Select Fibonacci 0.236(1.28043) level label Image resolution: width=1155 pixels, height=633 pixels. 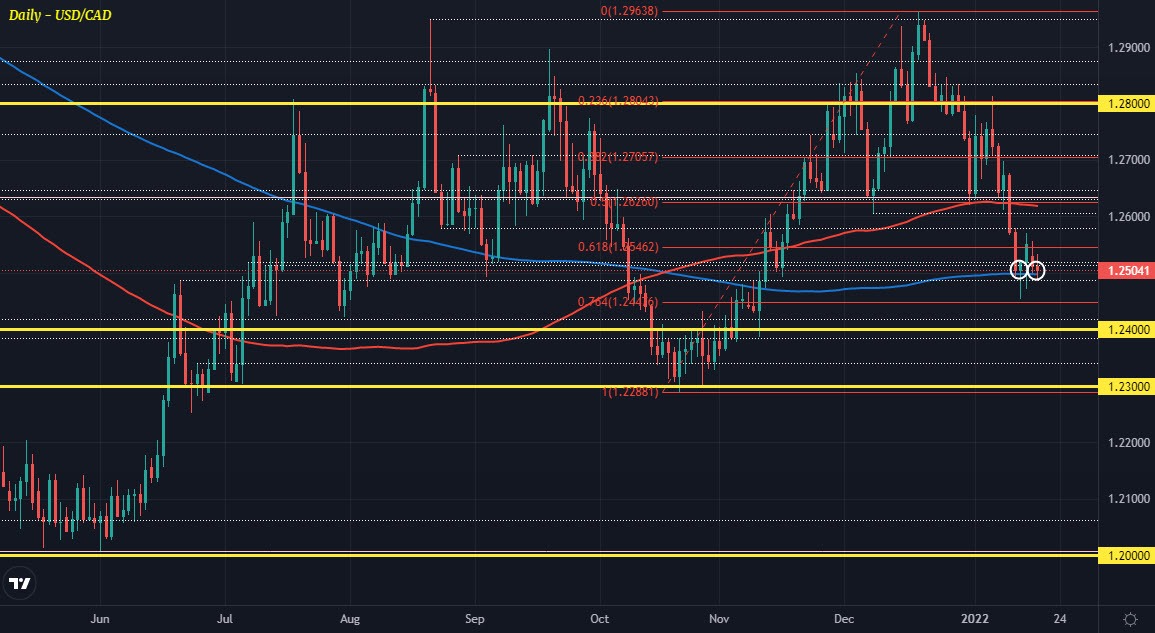tap(618, 100)
